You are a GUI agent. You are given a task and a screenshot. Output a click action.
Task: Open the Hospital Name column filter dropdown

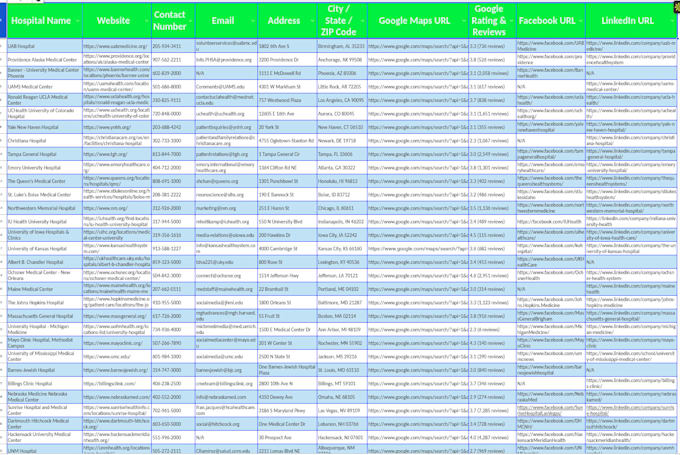click(78, 21)
